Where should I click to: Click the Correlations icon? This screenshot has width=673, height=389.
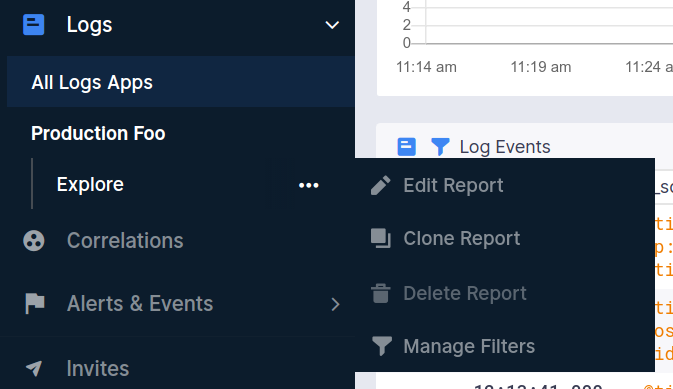(x=33, y=240)
